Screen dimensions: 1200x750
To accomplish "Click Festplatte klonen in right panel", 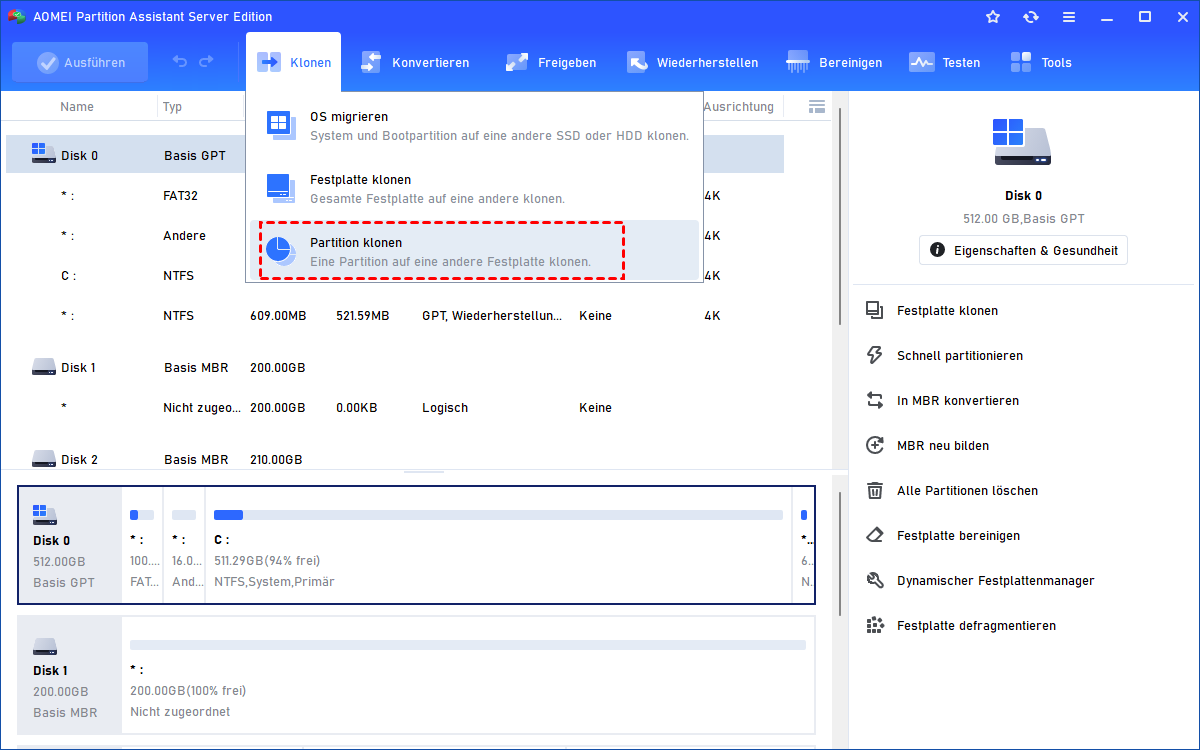I will (947, 311).
